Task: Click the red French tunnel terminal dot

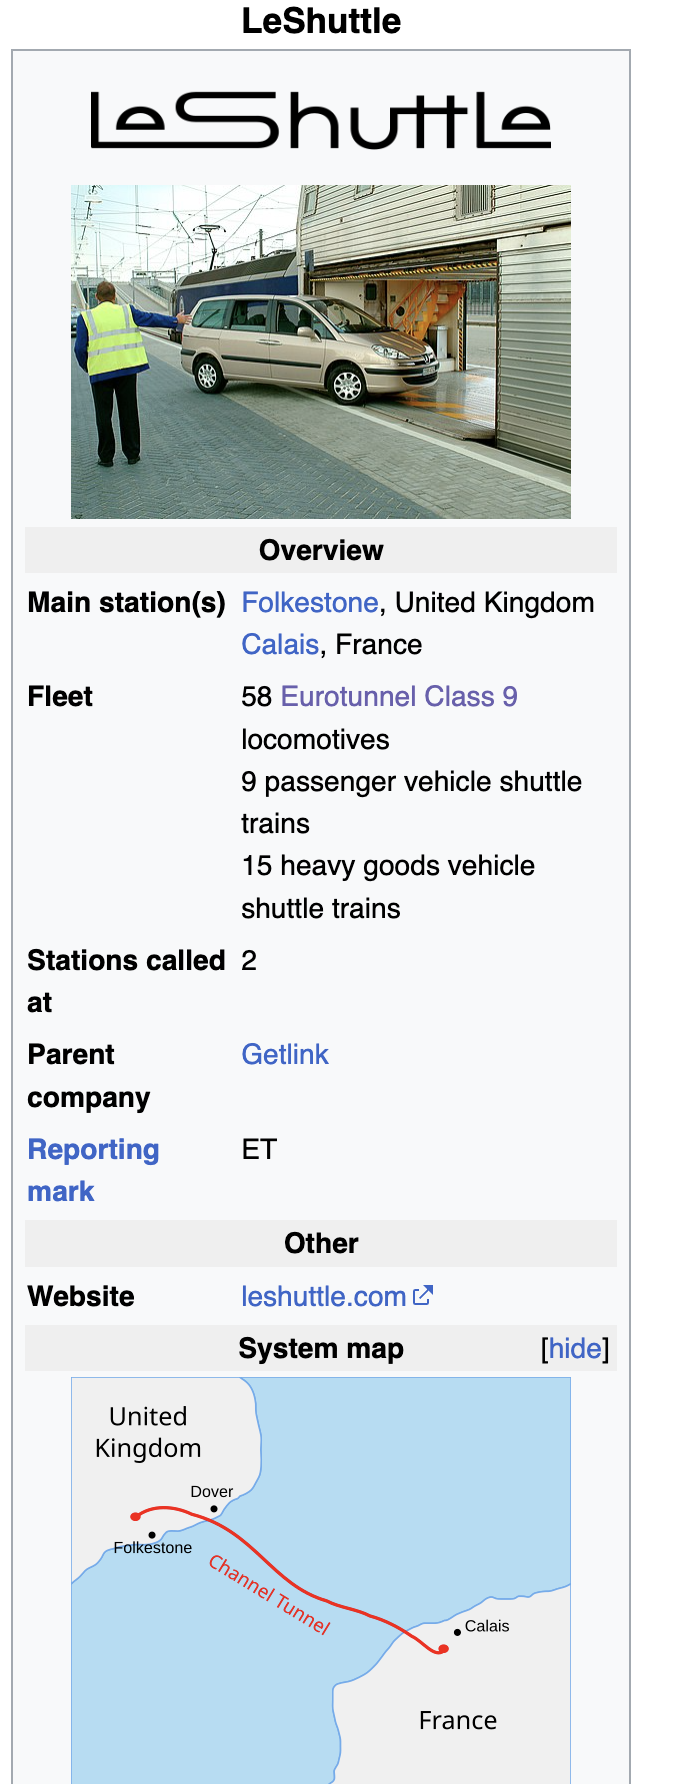Action: click(x=443, y=1649)
